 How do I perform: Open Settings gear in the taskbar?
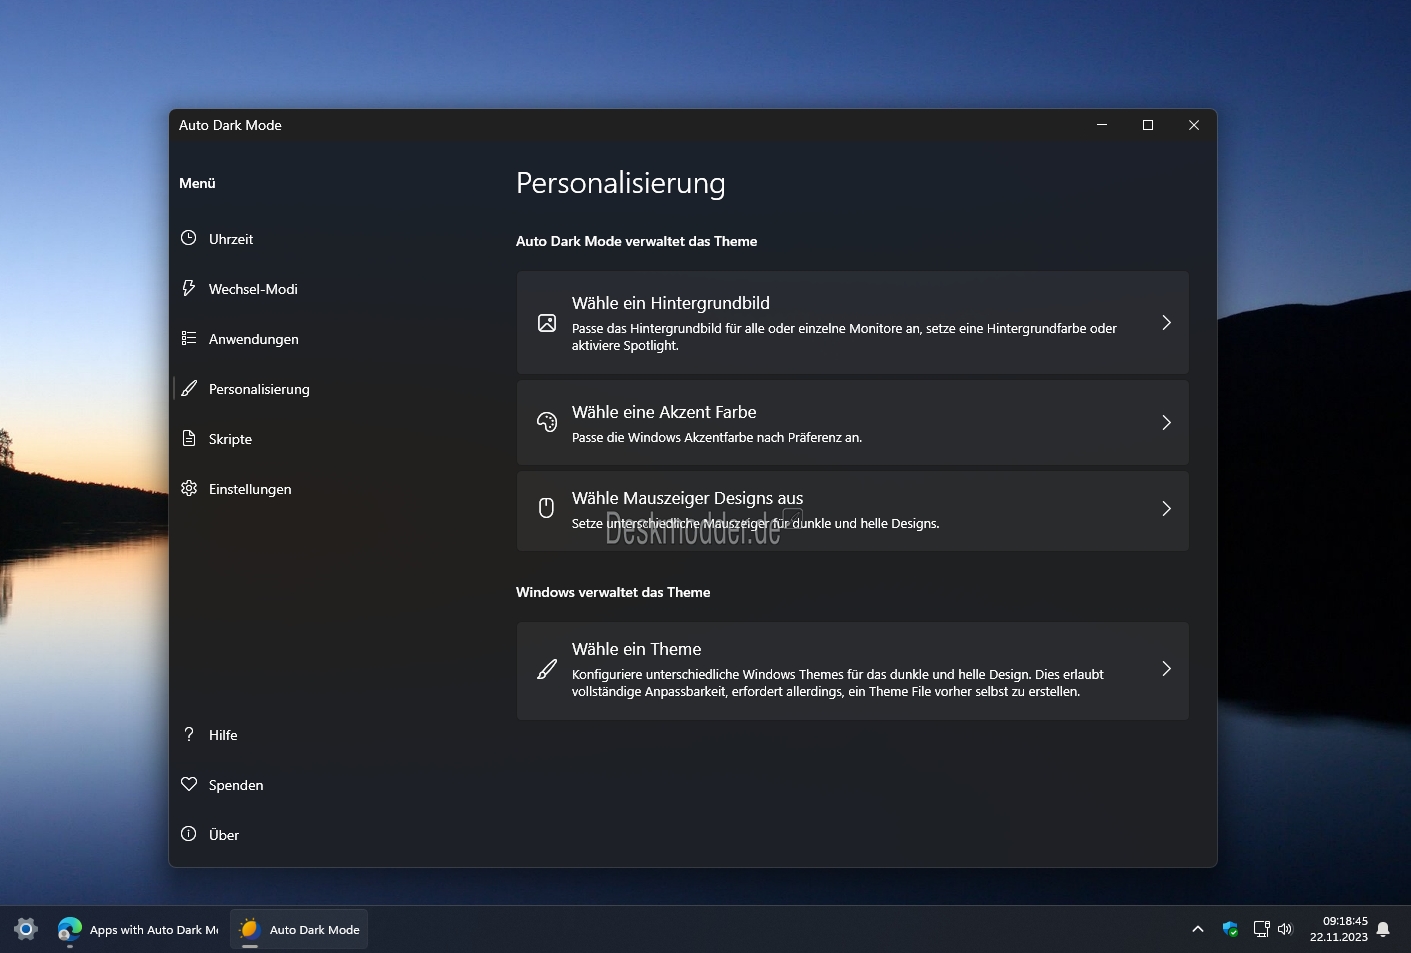coord(26,929)
